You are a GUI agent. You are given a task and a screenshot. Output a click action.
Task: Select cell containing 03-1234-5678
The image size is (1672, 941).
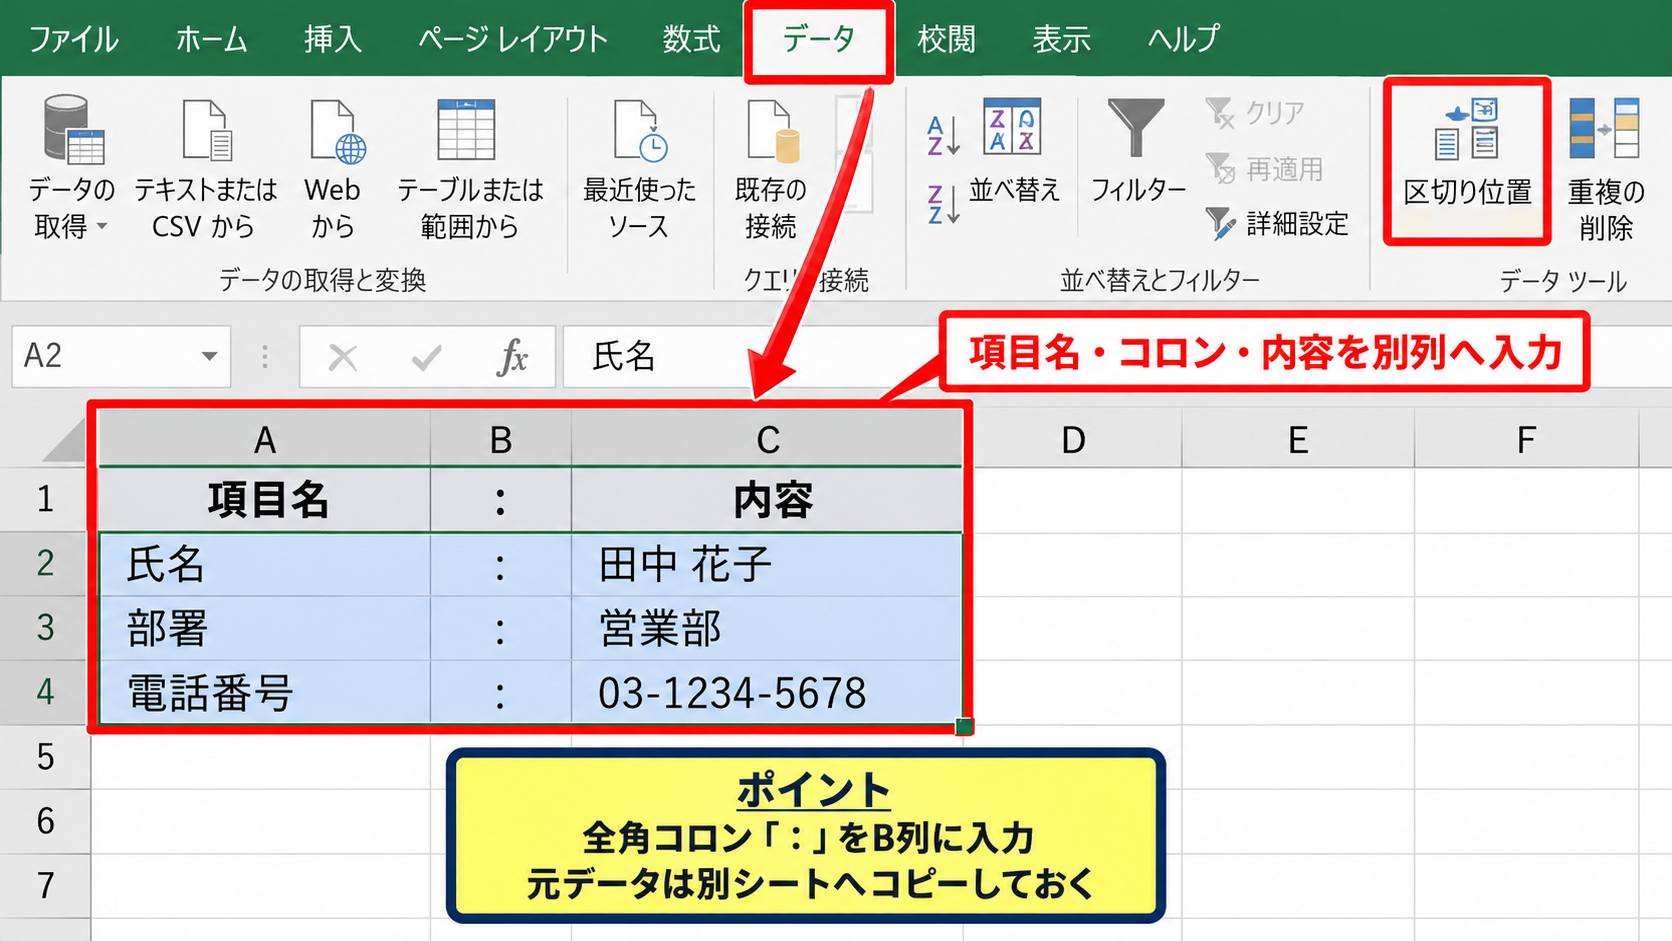[x=767, y=693]
